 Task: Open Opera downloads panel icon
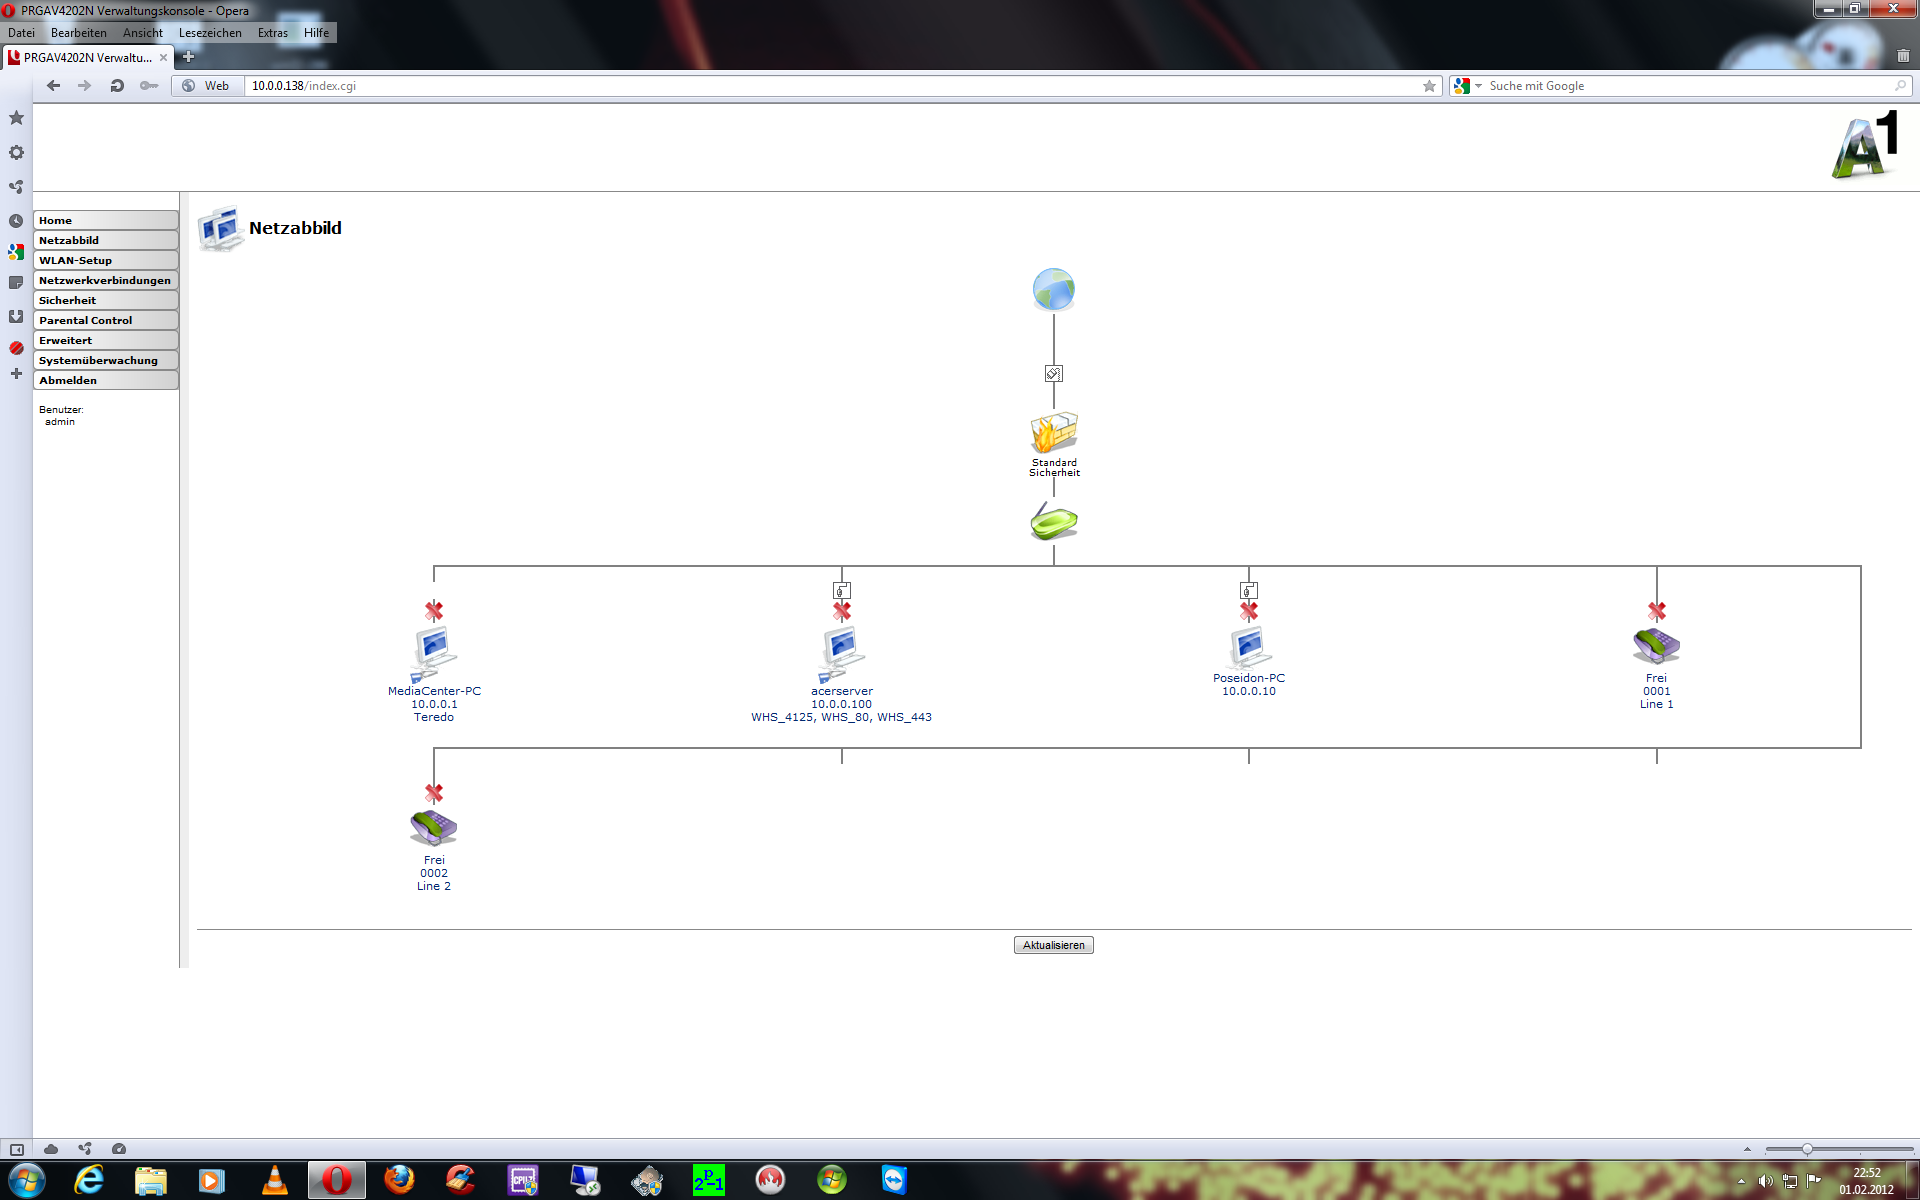click(x=16, y=316)
